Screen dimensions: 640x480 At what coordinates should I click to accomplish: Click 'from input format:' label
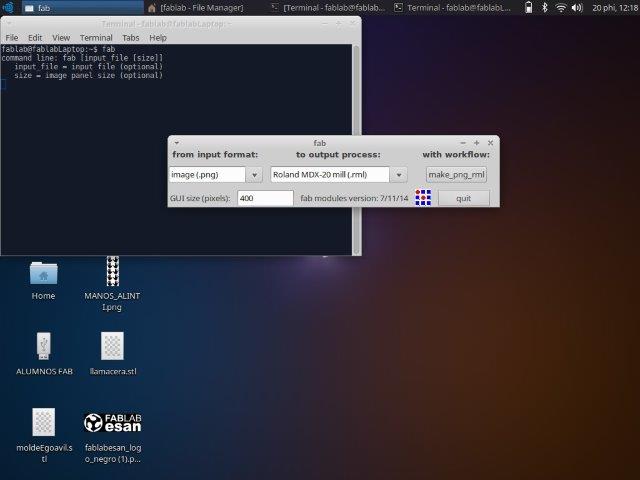215,155
